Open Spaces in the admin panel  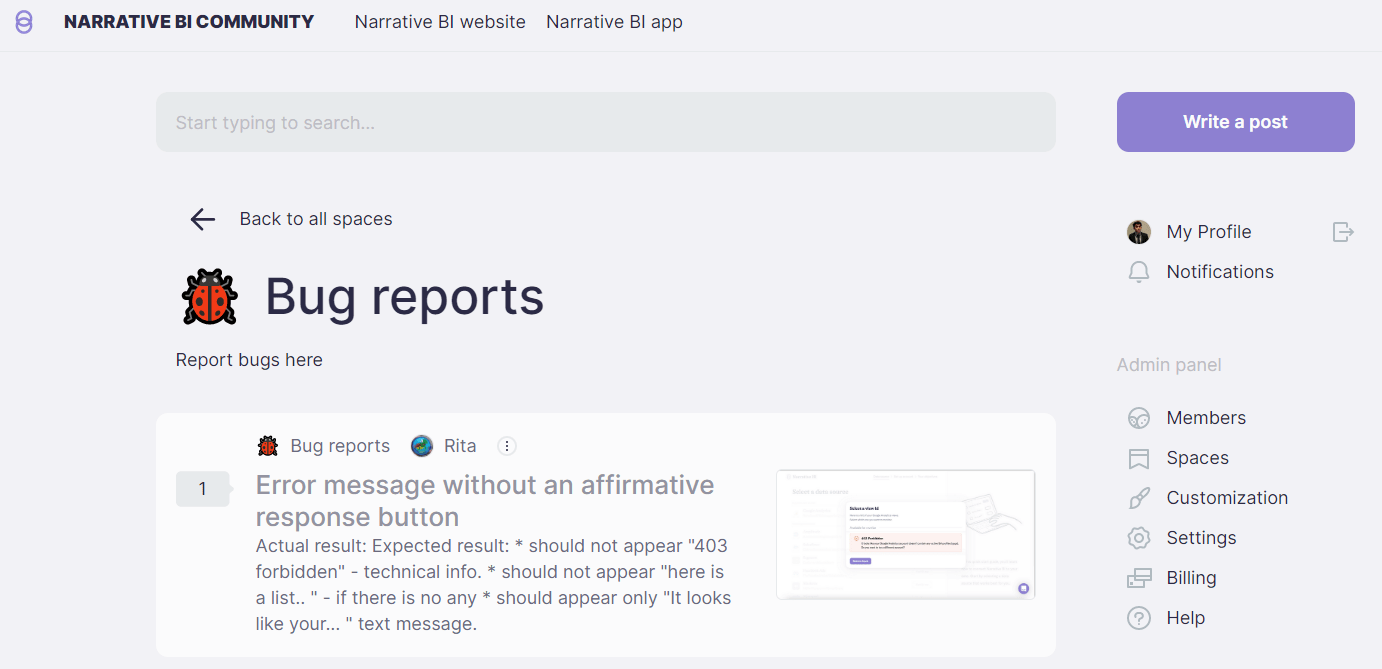coord(1198,458)
